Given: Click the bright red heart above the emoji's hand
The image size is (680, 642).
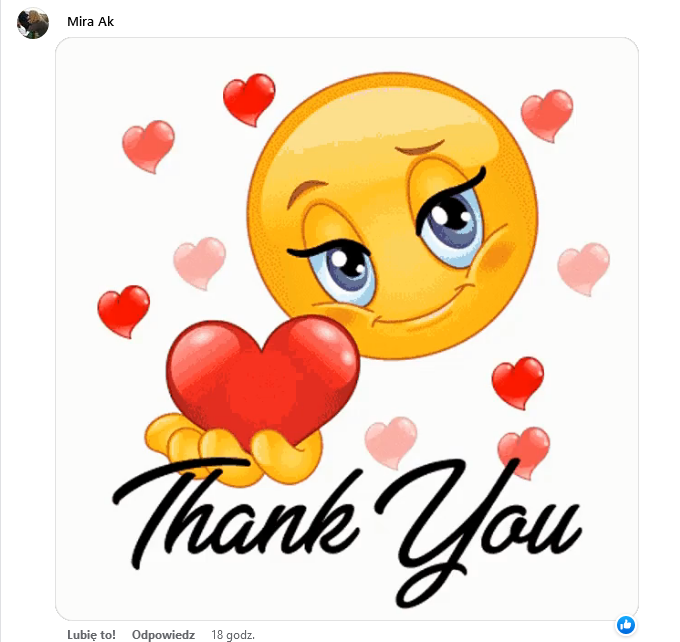Looking at the screenshot, I should [124, 311].
